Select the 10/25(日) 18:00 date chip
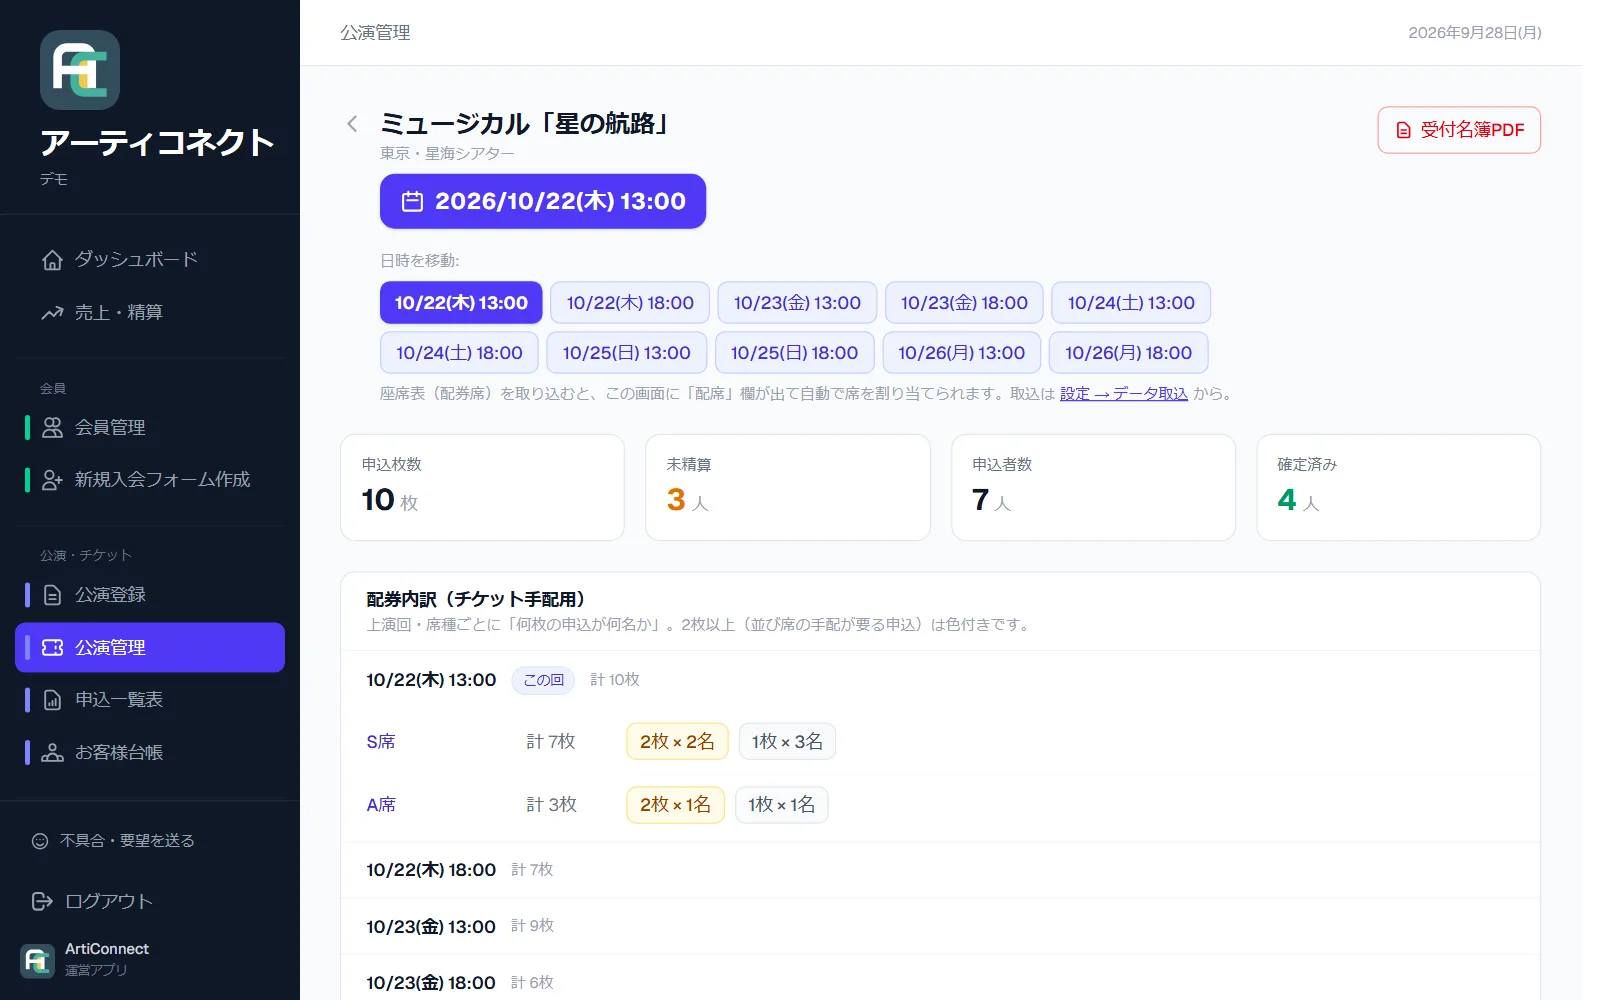 pos(794,353)
